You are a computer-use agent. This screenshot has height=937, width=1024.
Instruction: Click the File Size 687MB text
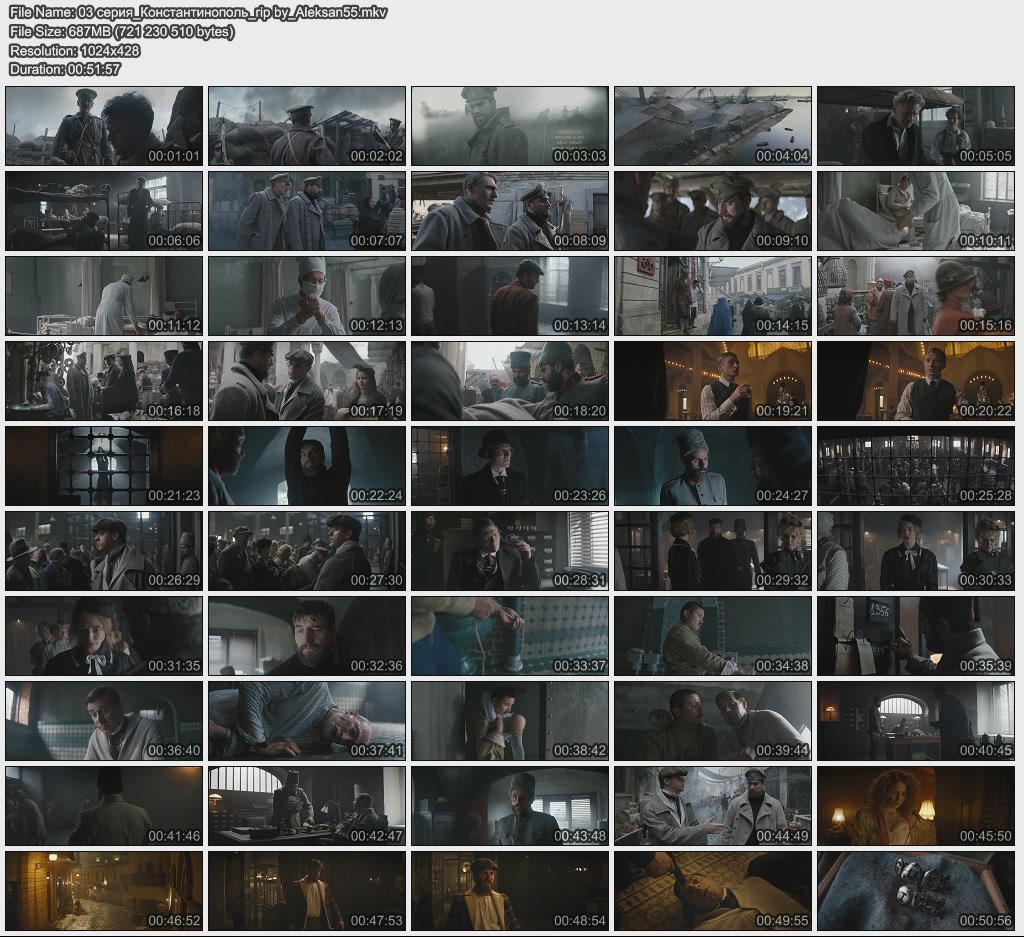pos(121,31)
